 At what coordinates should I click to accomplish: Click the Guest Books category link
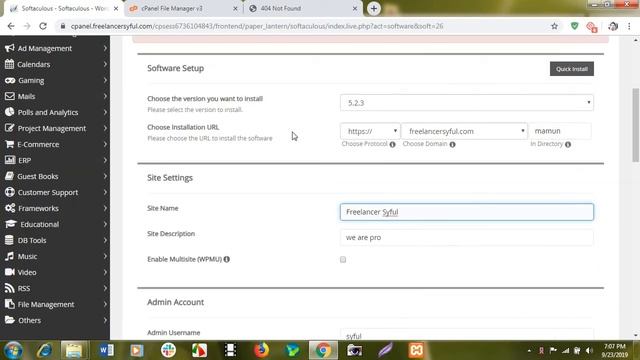pyautogui.click(x=38, y=176)
